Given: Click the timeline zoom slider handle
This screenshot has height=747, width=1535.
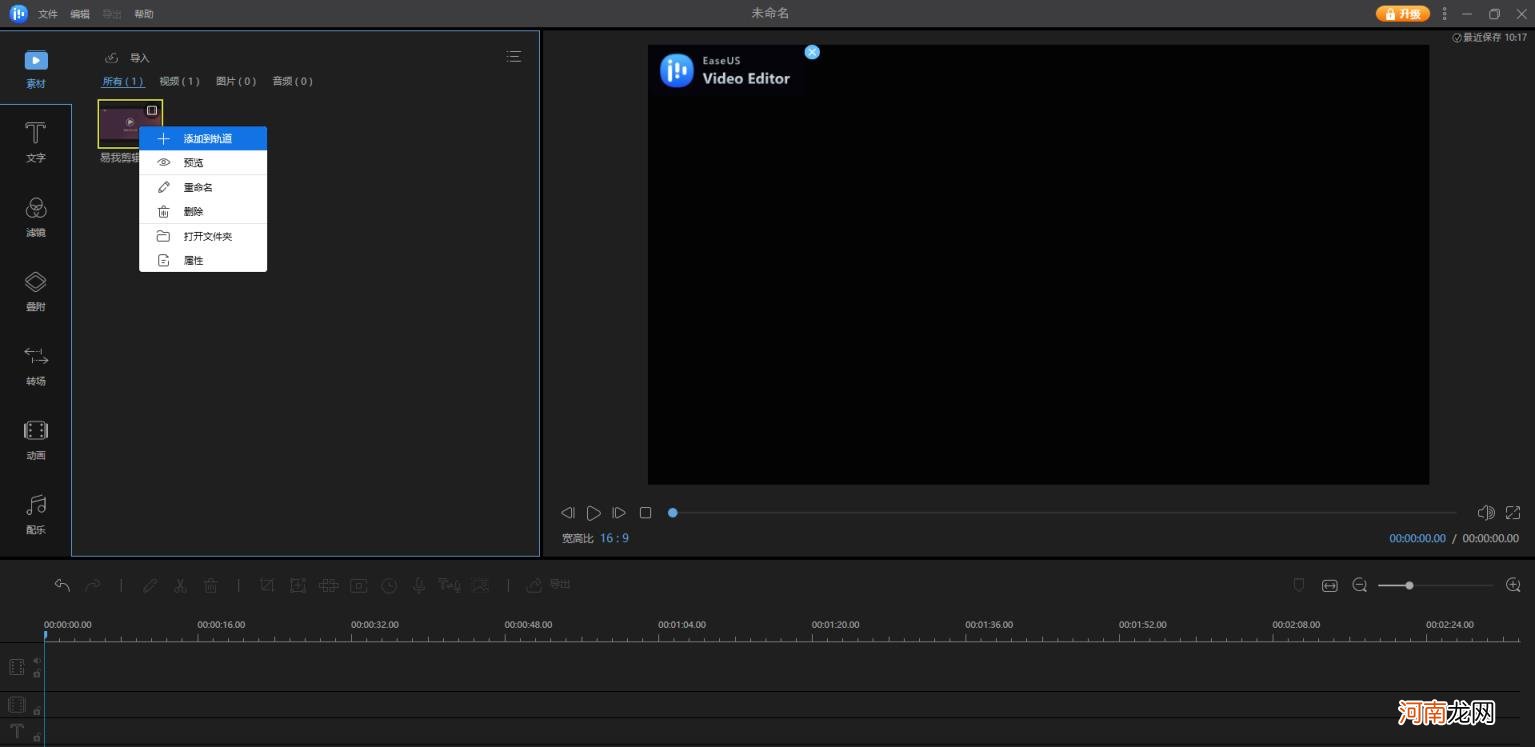Looking at the screenshot, I should (1409, 585).
